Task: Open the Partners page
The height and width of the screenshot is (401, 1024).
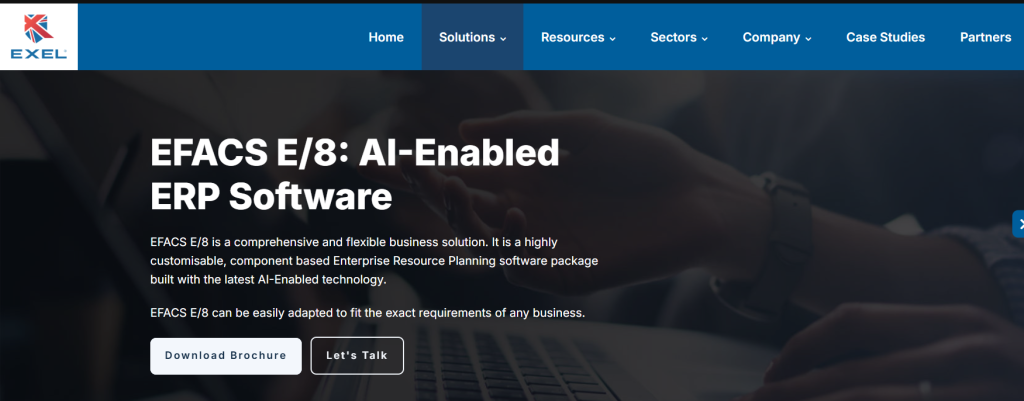Action: click(x=985, y=37)
